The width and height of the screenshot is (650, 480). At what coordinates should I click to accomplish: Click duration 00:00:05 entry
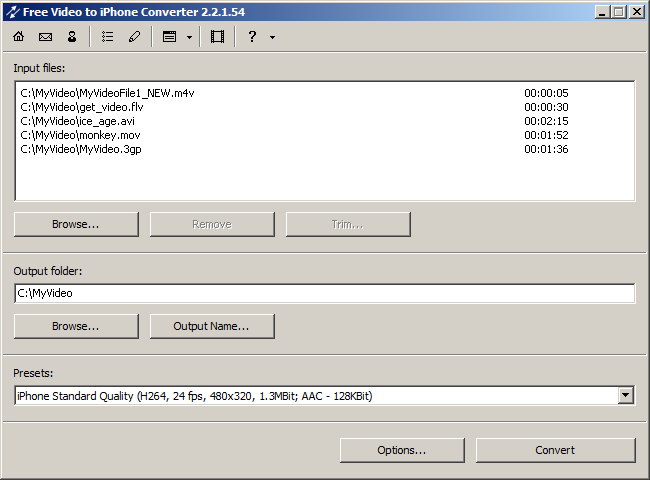coord(546,93)
